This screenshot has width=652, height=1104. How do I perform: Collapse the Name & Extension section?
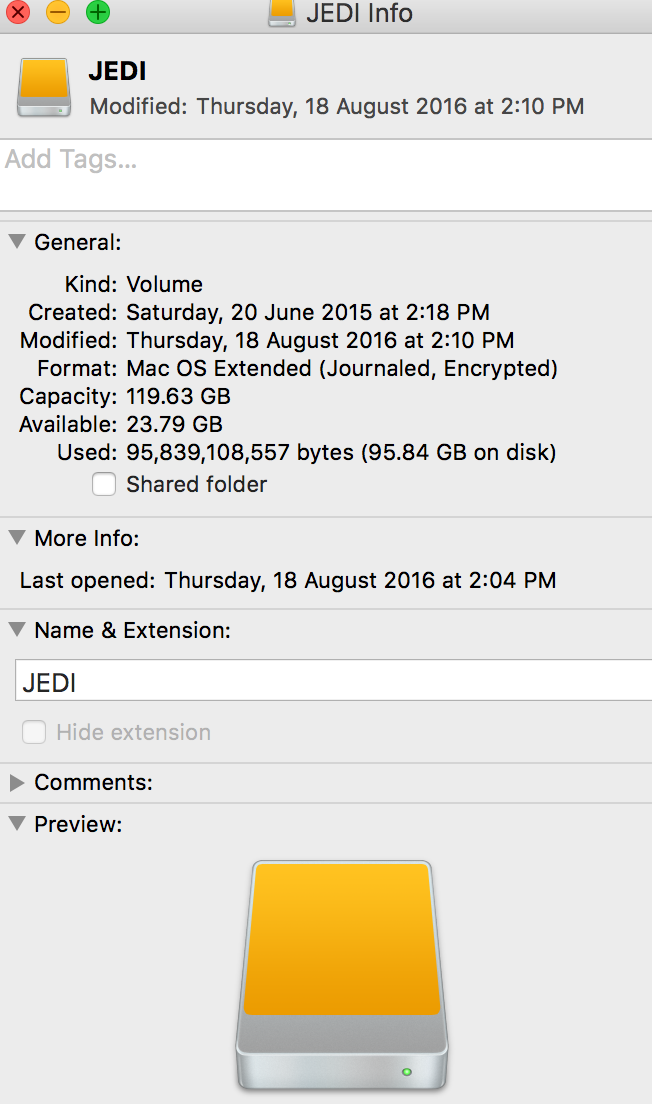(x=17, y=629)
